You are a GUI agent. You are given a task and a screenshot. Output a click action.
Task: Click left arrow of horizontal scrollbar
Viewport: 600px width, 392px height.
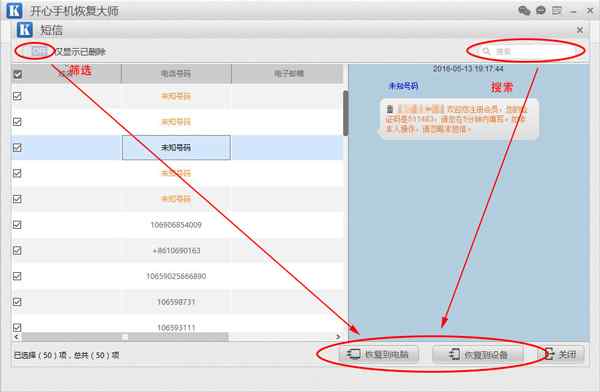(x=16, y=337)
